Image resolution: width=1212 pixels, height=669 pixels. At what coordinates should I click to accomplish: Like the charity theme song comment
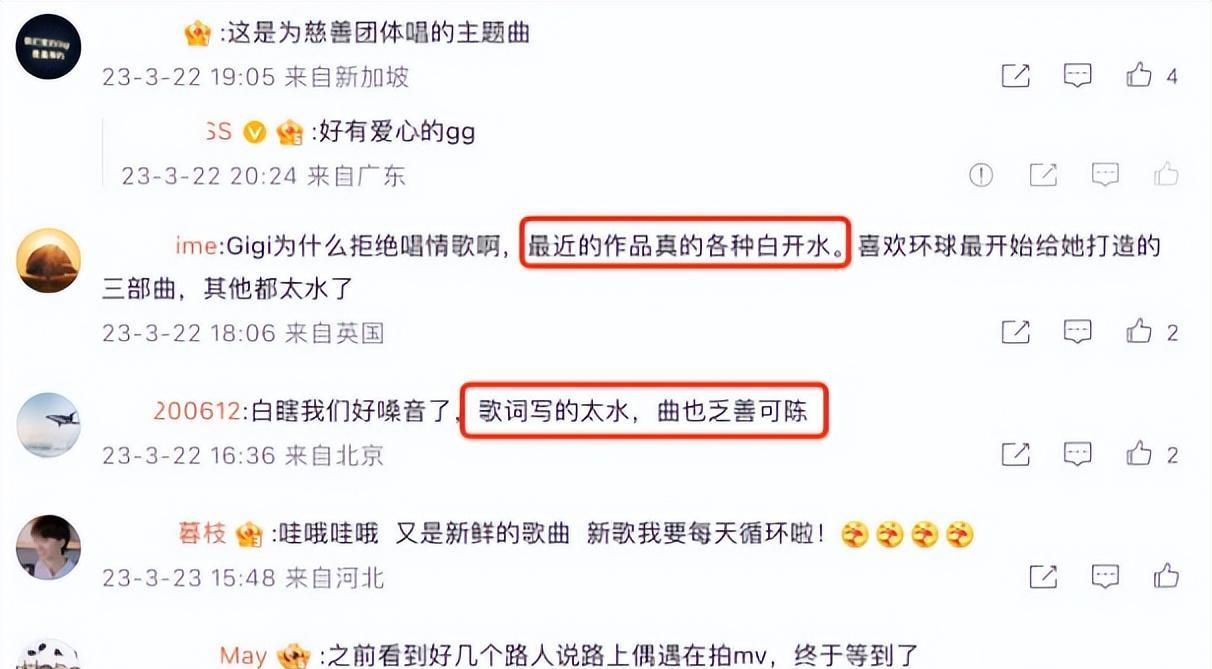pyautogui.click(x=1139, y=75)
